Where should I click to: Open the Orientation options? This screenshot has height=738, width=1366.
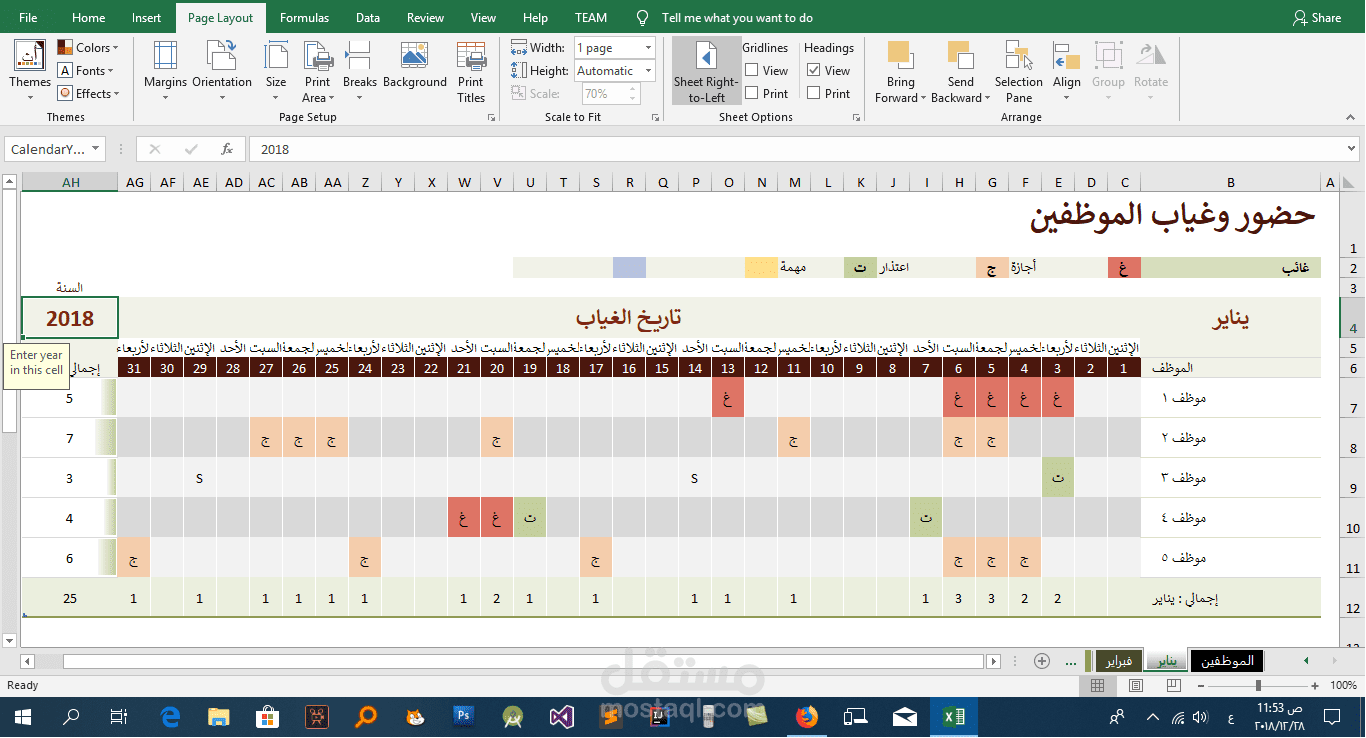coord(222,71)
